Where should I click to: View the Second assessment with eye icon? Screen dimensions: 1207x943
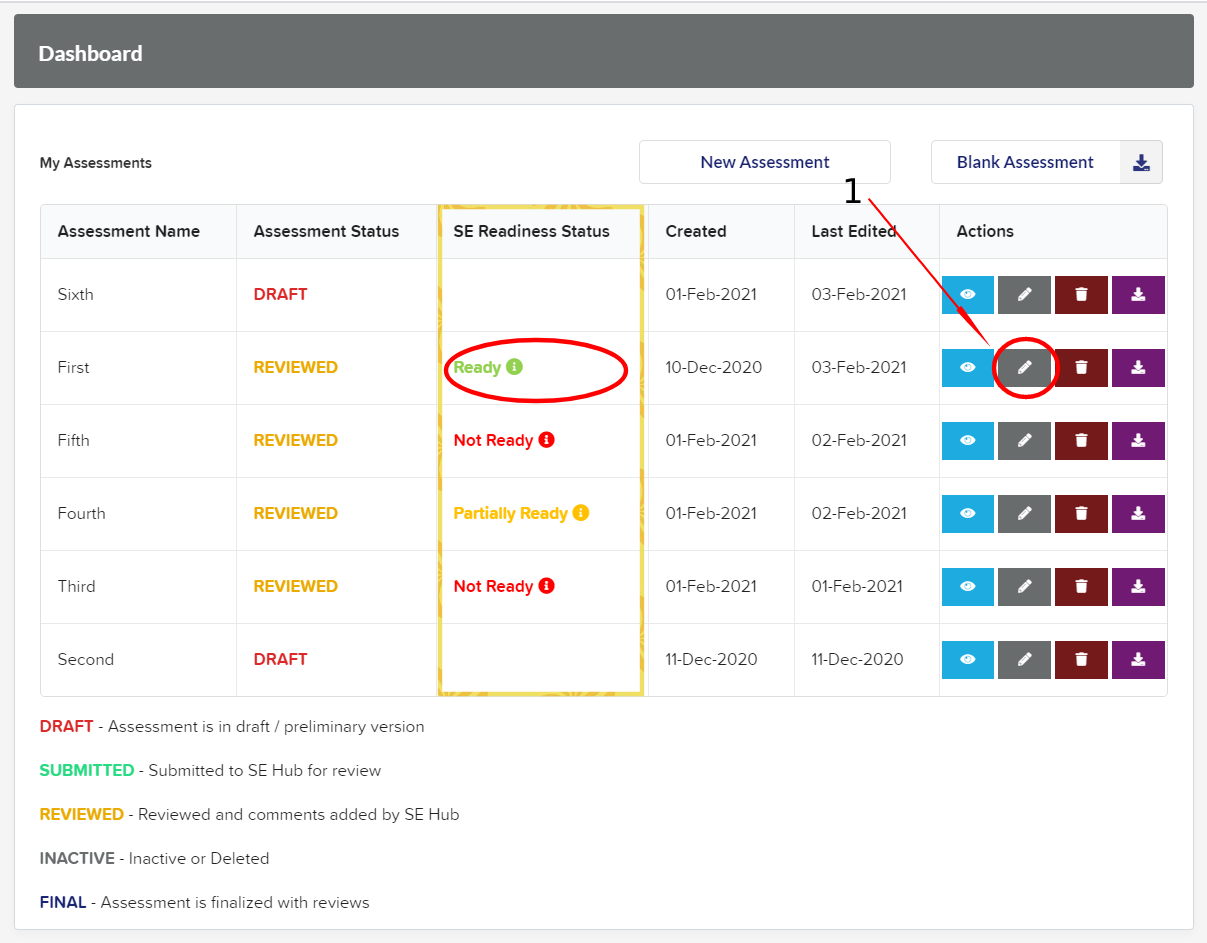click(x=968, y=660)
